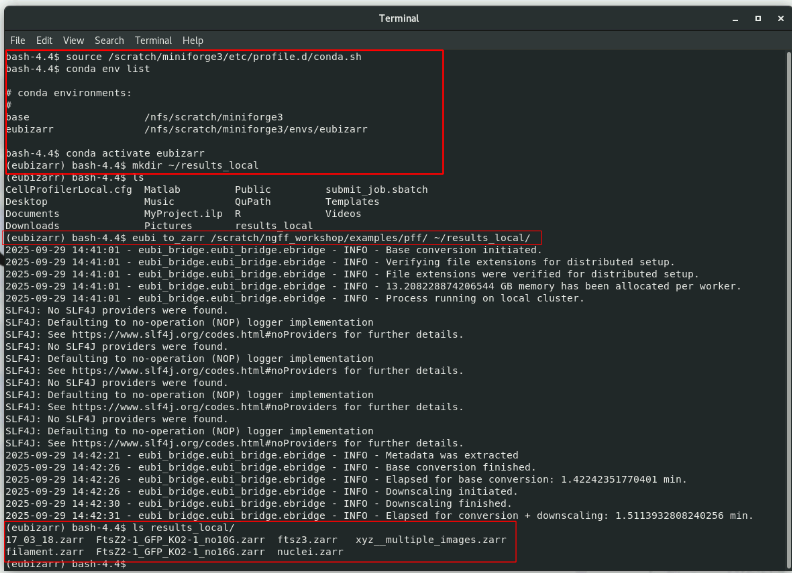This screenshot has width=792, height=573.
Task: Maximize the Terminal window
Action: (x=758, y=19)
